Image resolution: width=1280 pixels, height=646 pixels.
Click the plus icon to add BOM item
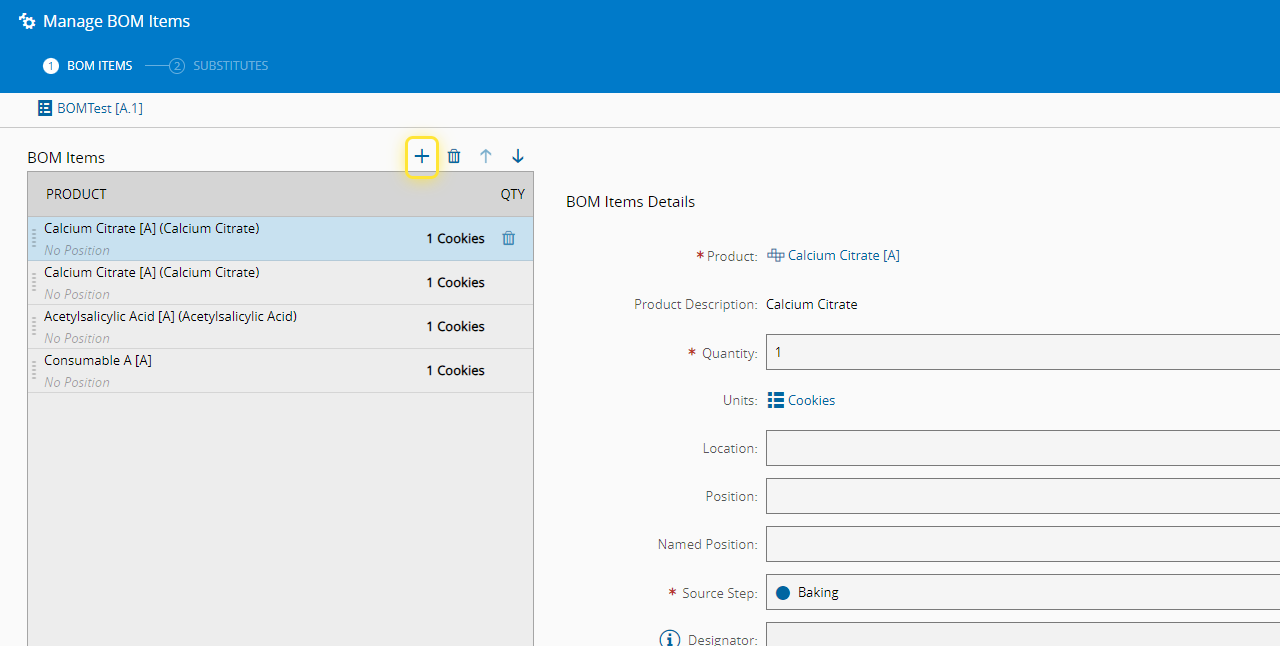422,156
